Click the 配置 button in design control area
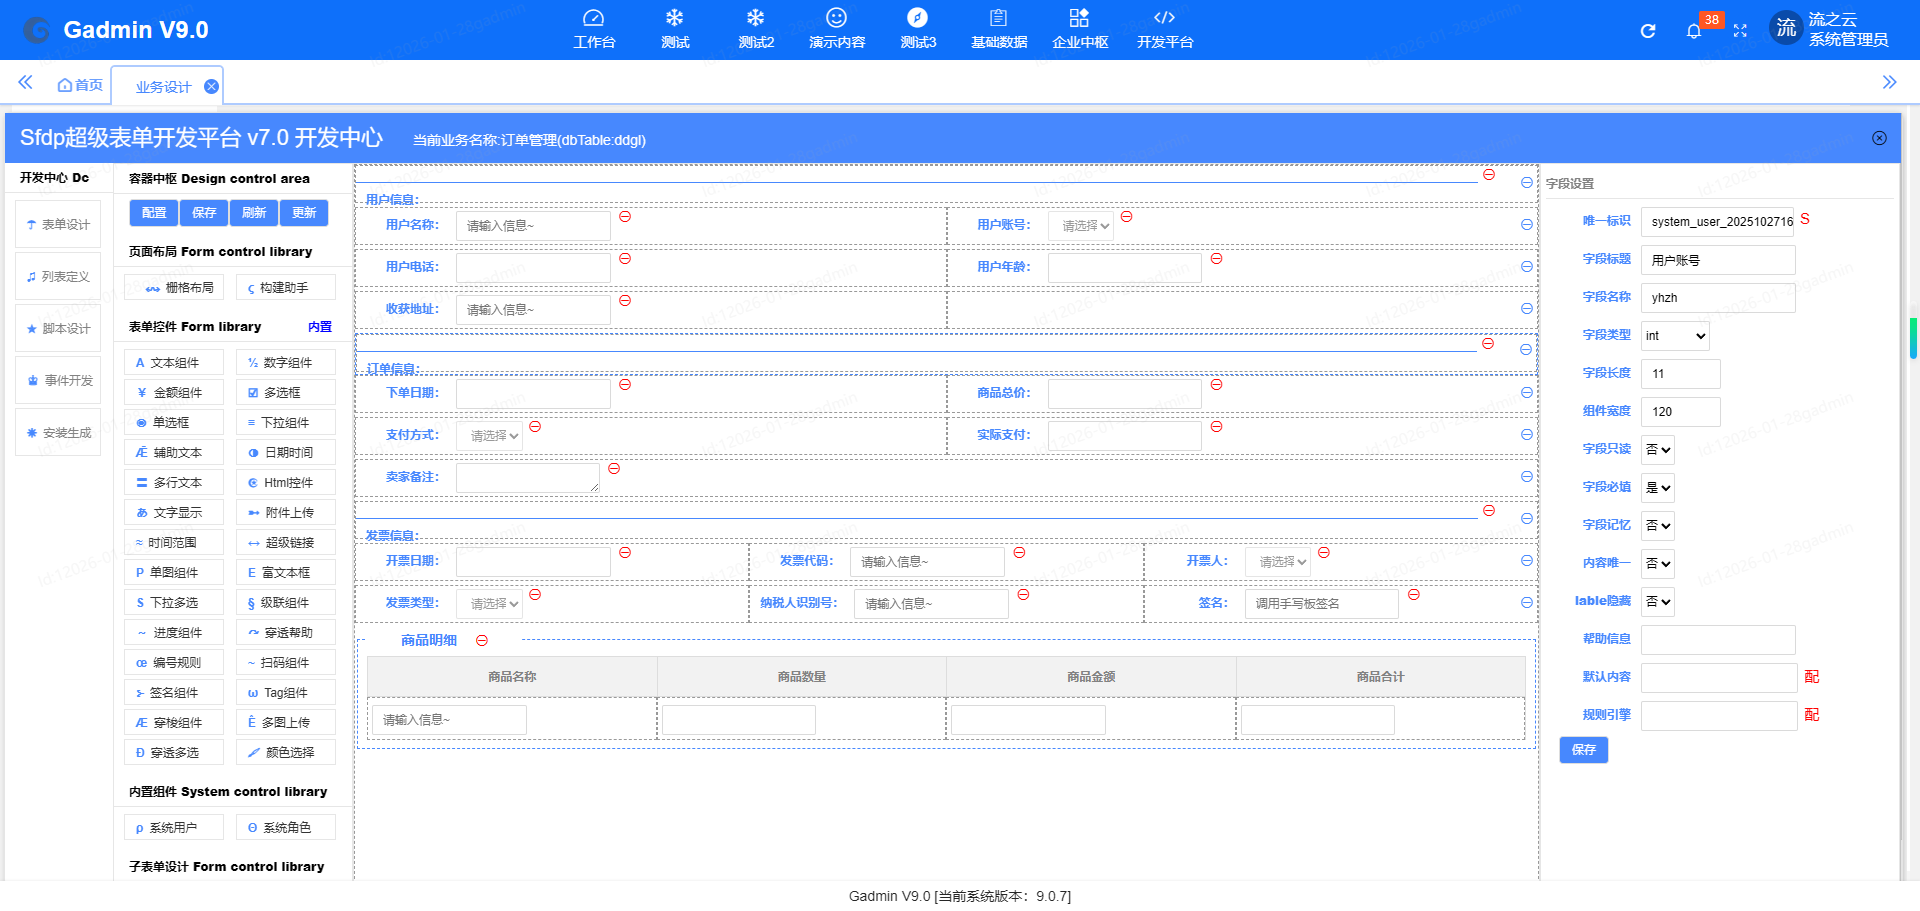This screenshot has width=1920, height=911. point(154,213)
